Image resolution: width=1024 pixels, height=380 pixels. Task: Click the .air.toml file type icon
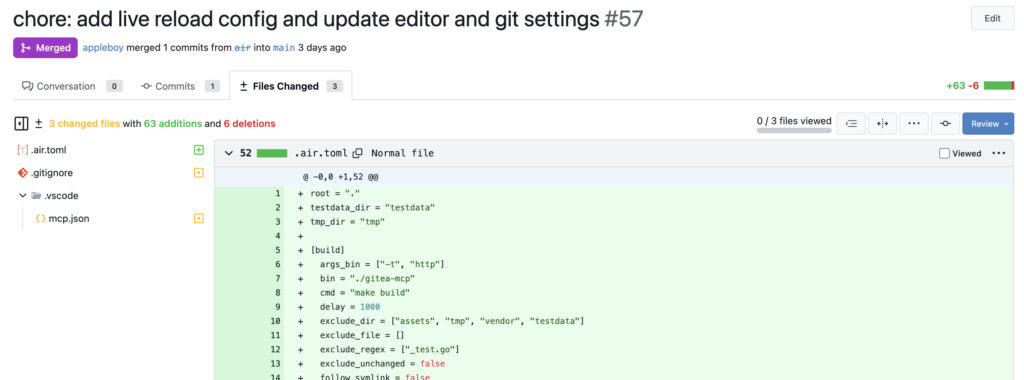click(x=23, y=150)
